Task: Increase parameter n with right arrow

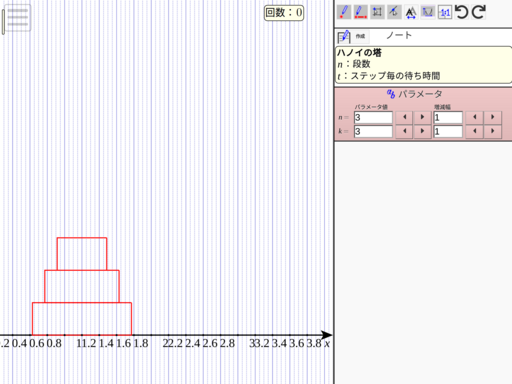Action: [x=422, y=117]
